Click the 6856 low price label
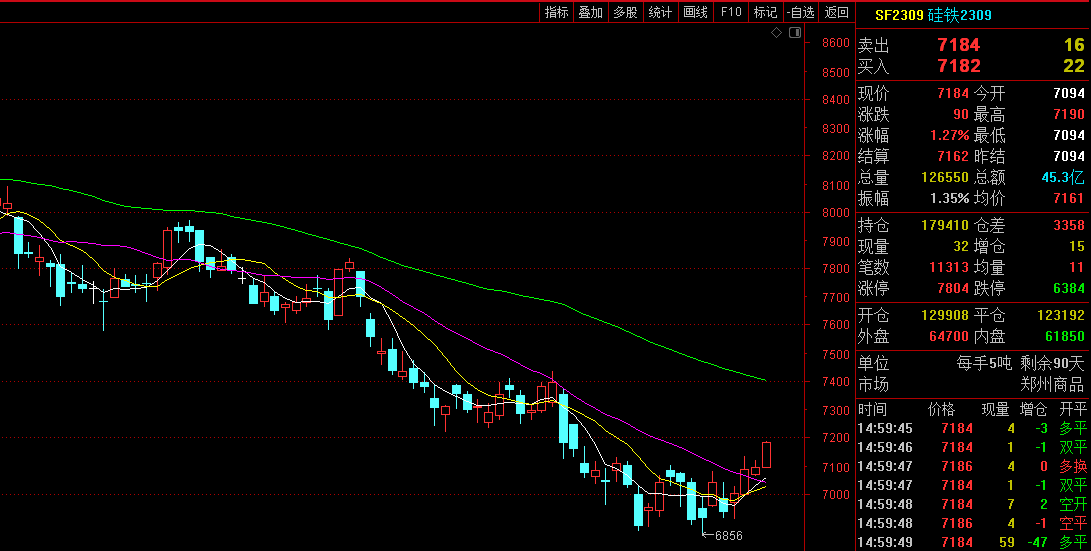This screenshot has height=551, width=1091. (727, 536)
